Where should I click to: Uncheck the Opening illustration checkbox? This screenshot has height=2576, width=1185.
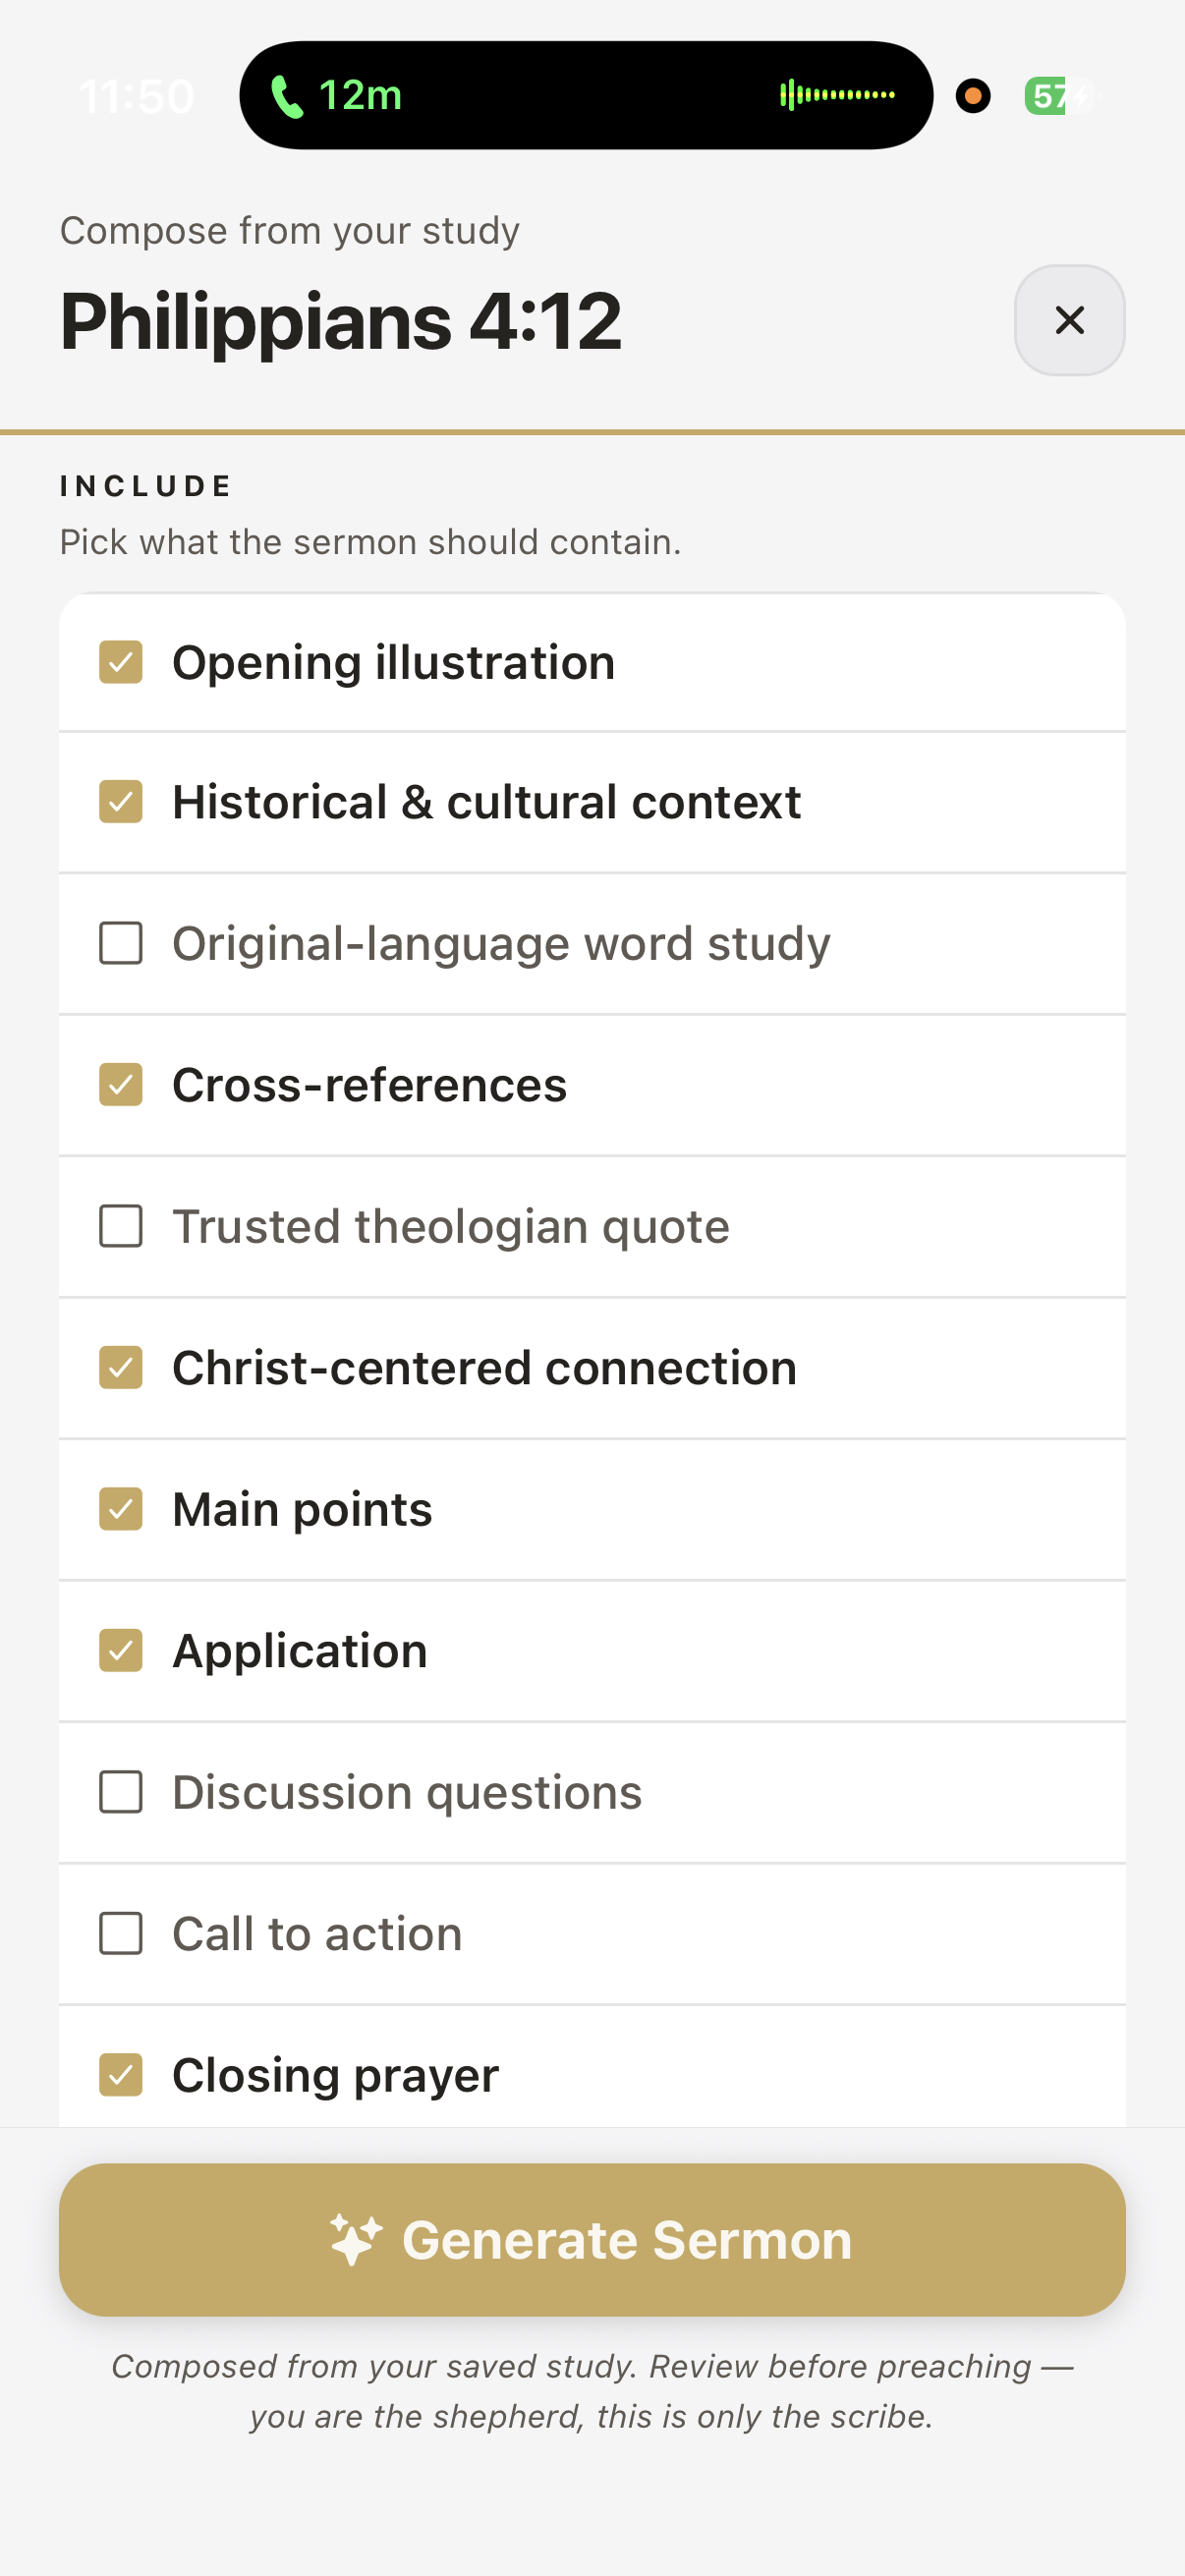coord(121,662)
